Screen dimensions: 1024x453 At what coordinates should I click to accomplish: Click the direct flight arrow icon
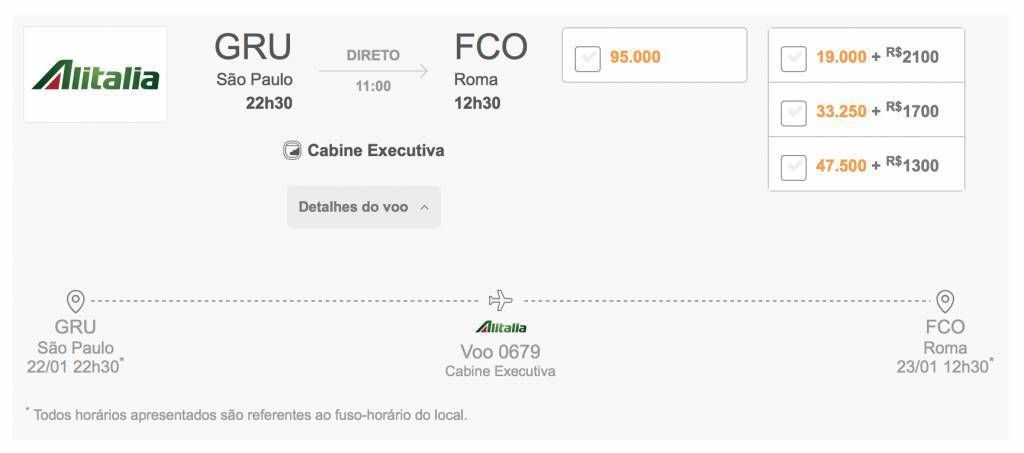pyautogui.click(x=373, y=71)
